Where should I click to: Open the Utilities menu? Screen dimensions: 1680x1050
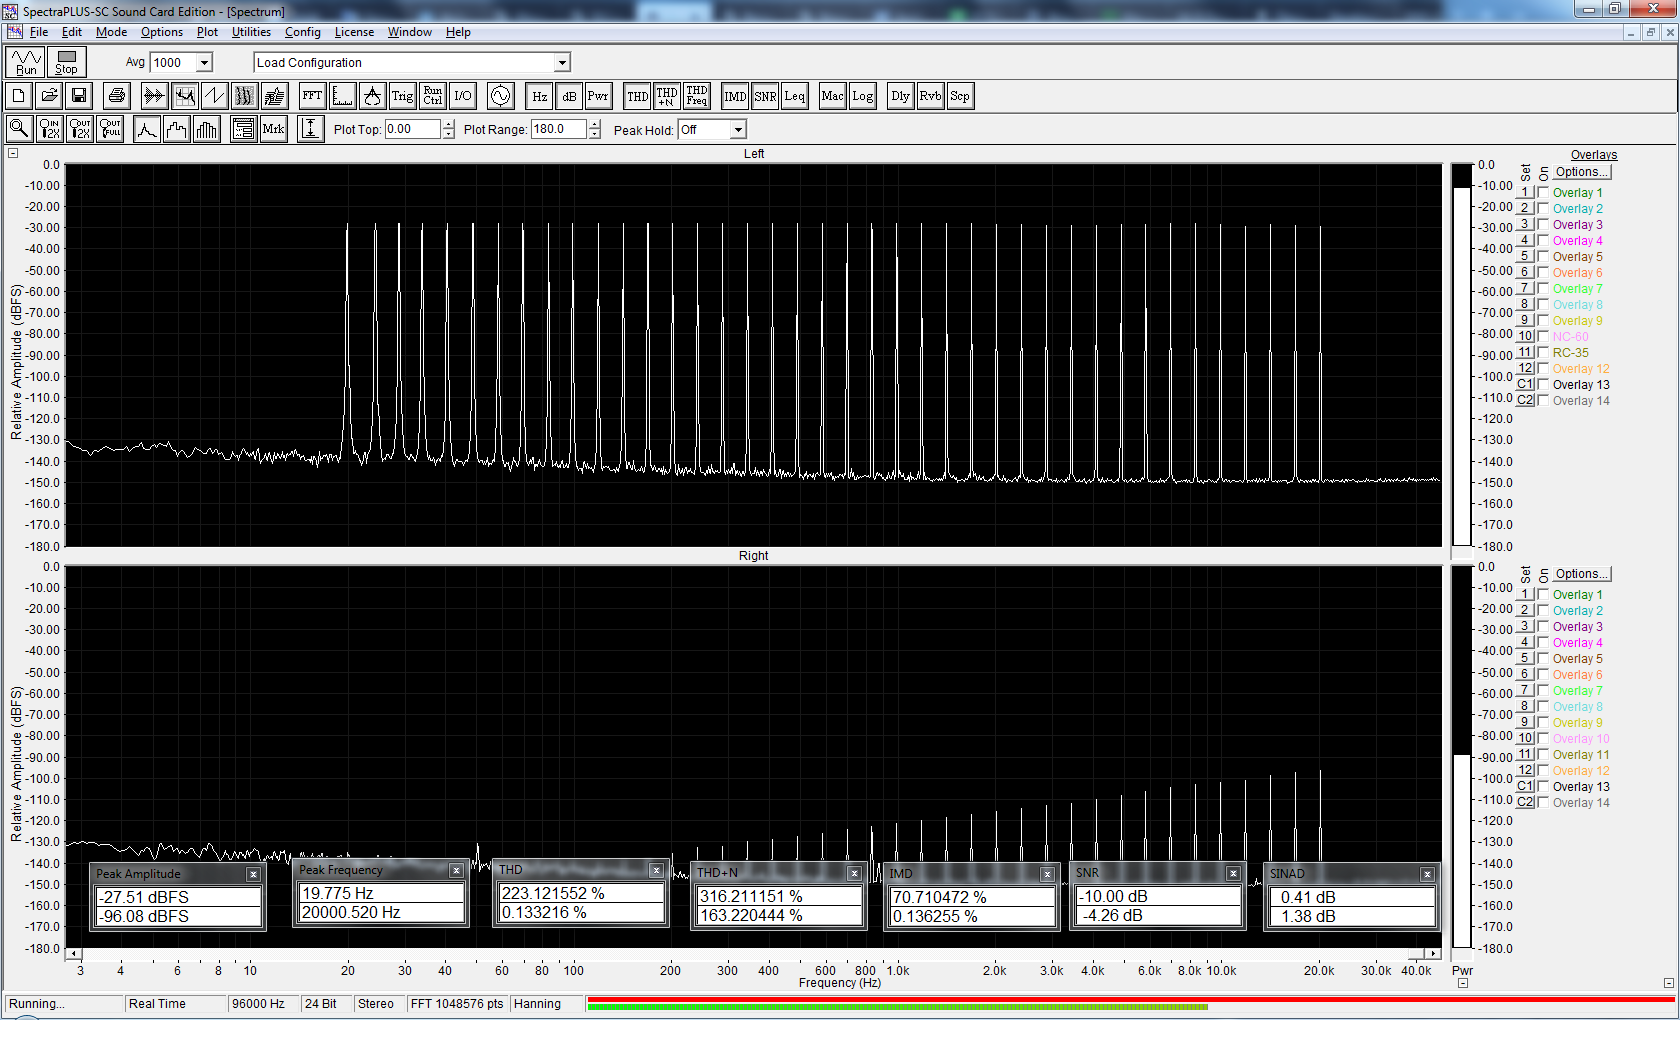(x=251, y=32)
